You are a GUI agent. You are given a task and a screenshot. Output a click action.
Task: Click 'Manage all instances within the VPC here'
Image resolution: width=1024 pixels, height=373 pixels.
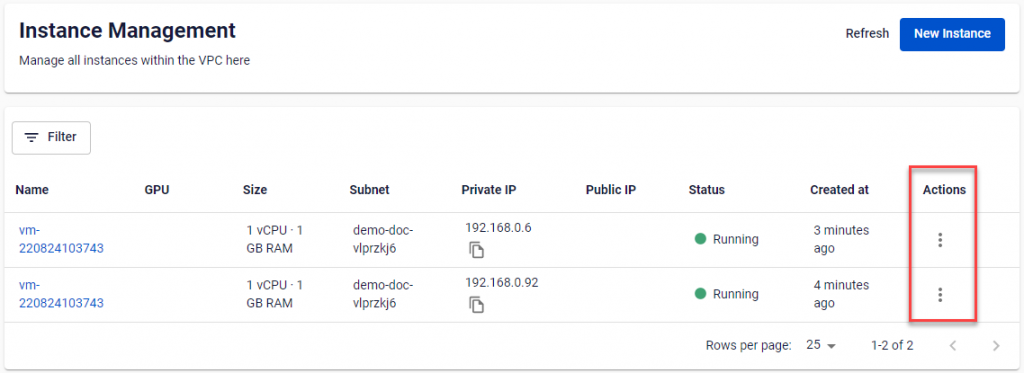135,61
